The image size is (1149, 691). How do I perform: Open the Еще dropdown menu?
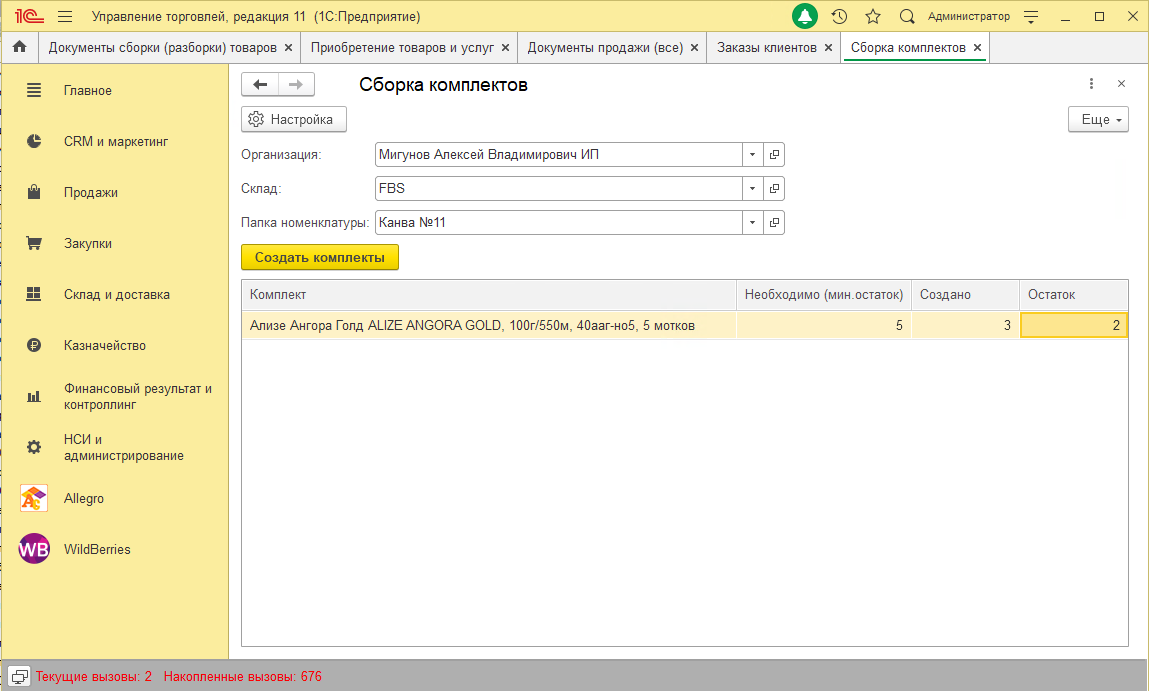(1098, 119)
